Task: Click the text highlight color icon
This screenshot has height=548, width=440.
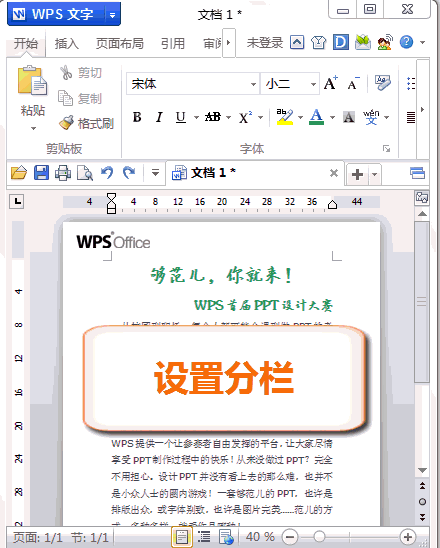Action: (x=285, y=117)
